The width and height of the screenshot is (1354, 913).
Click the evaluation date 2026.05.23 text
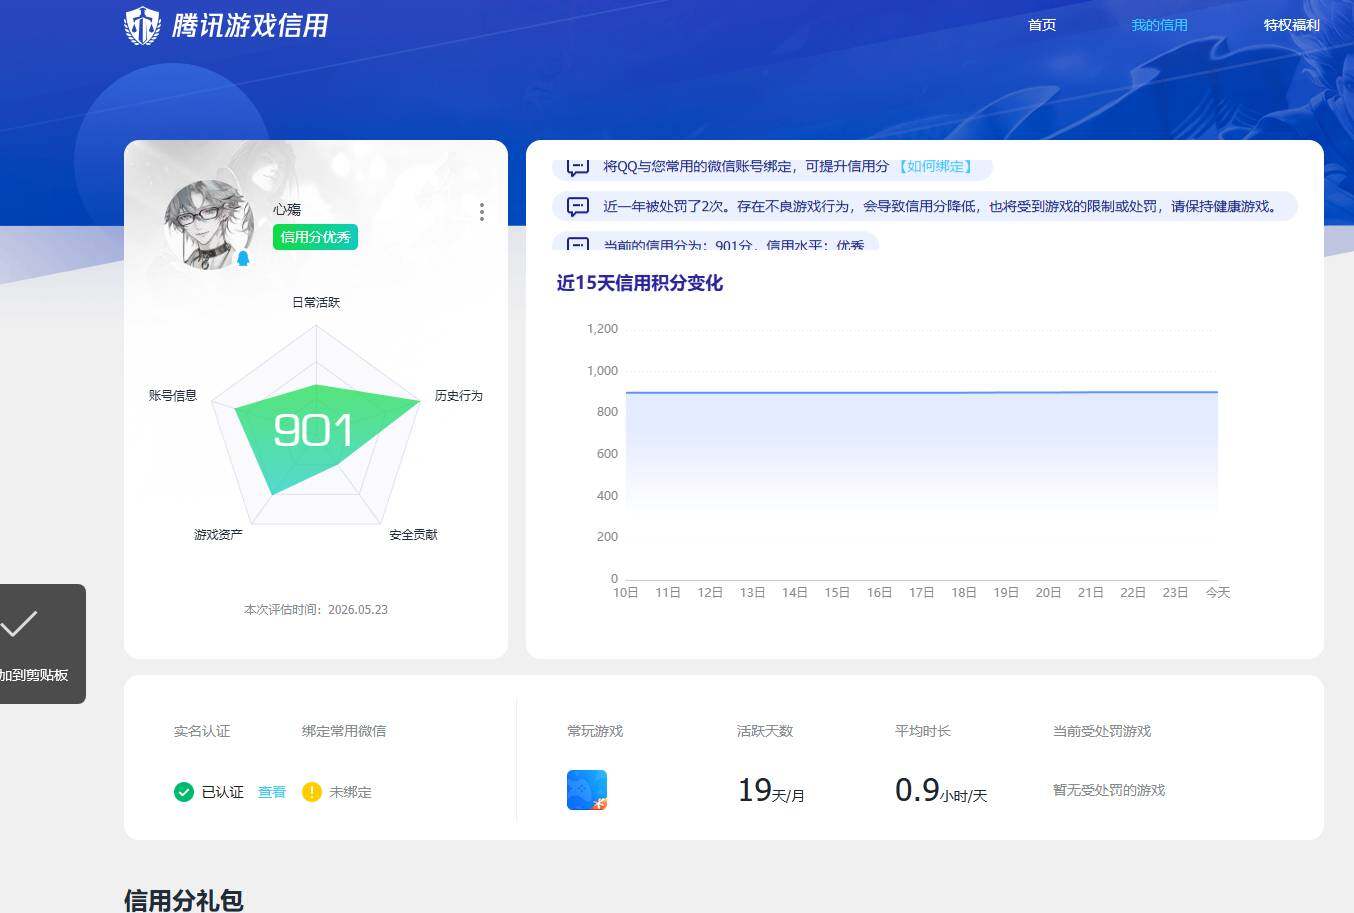tap(358, 609)
